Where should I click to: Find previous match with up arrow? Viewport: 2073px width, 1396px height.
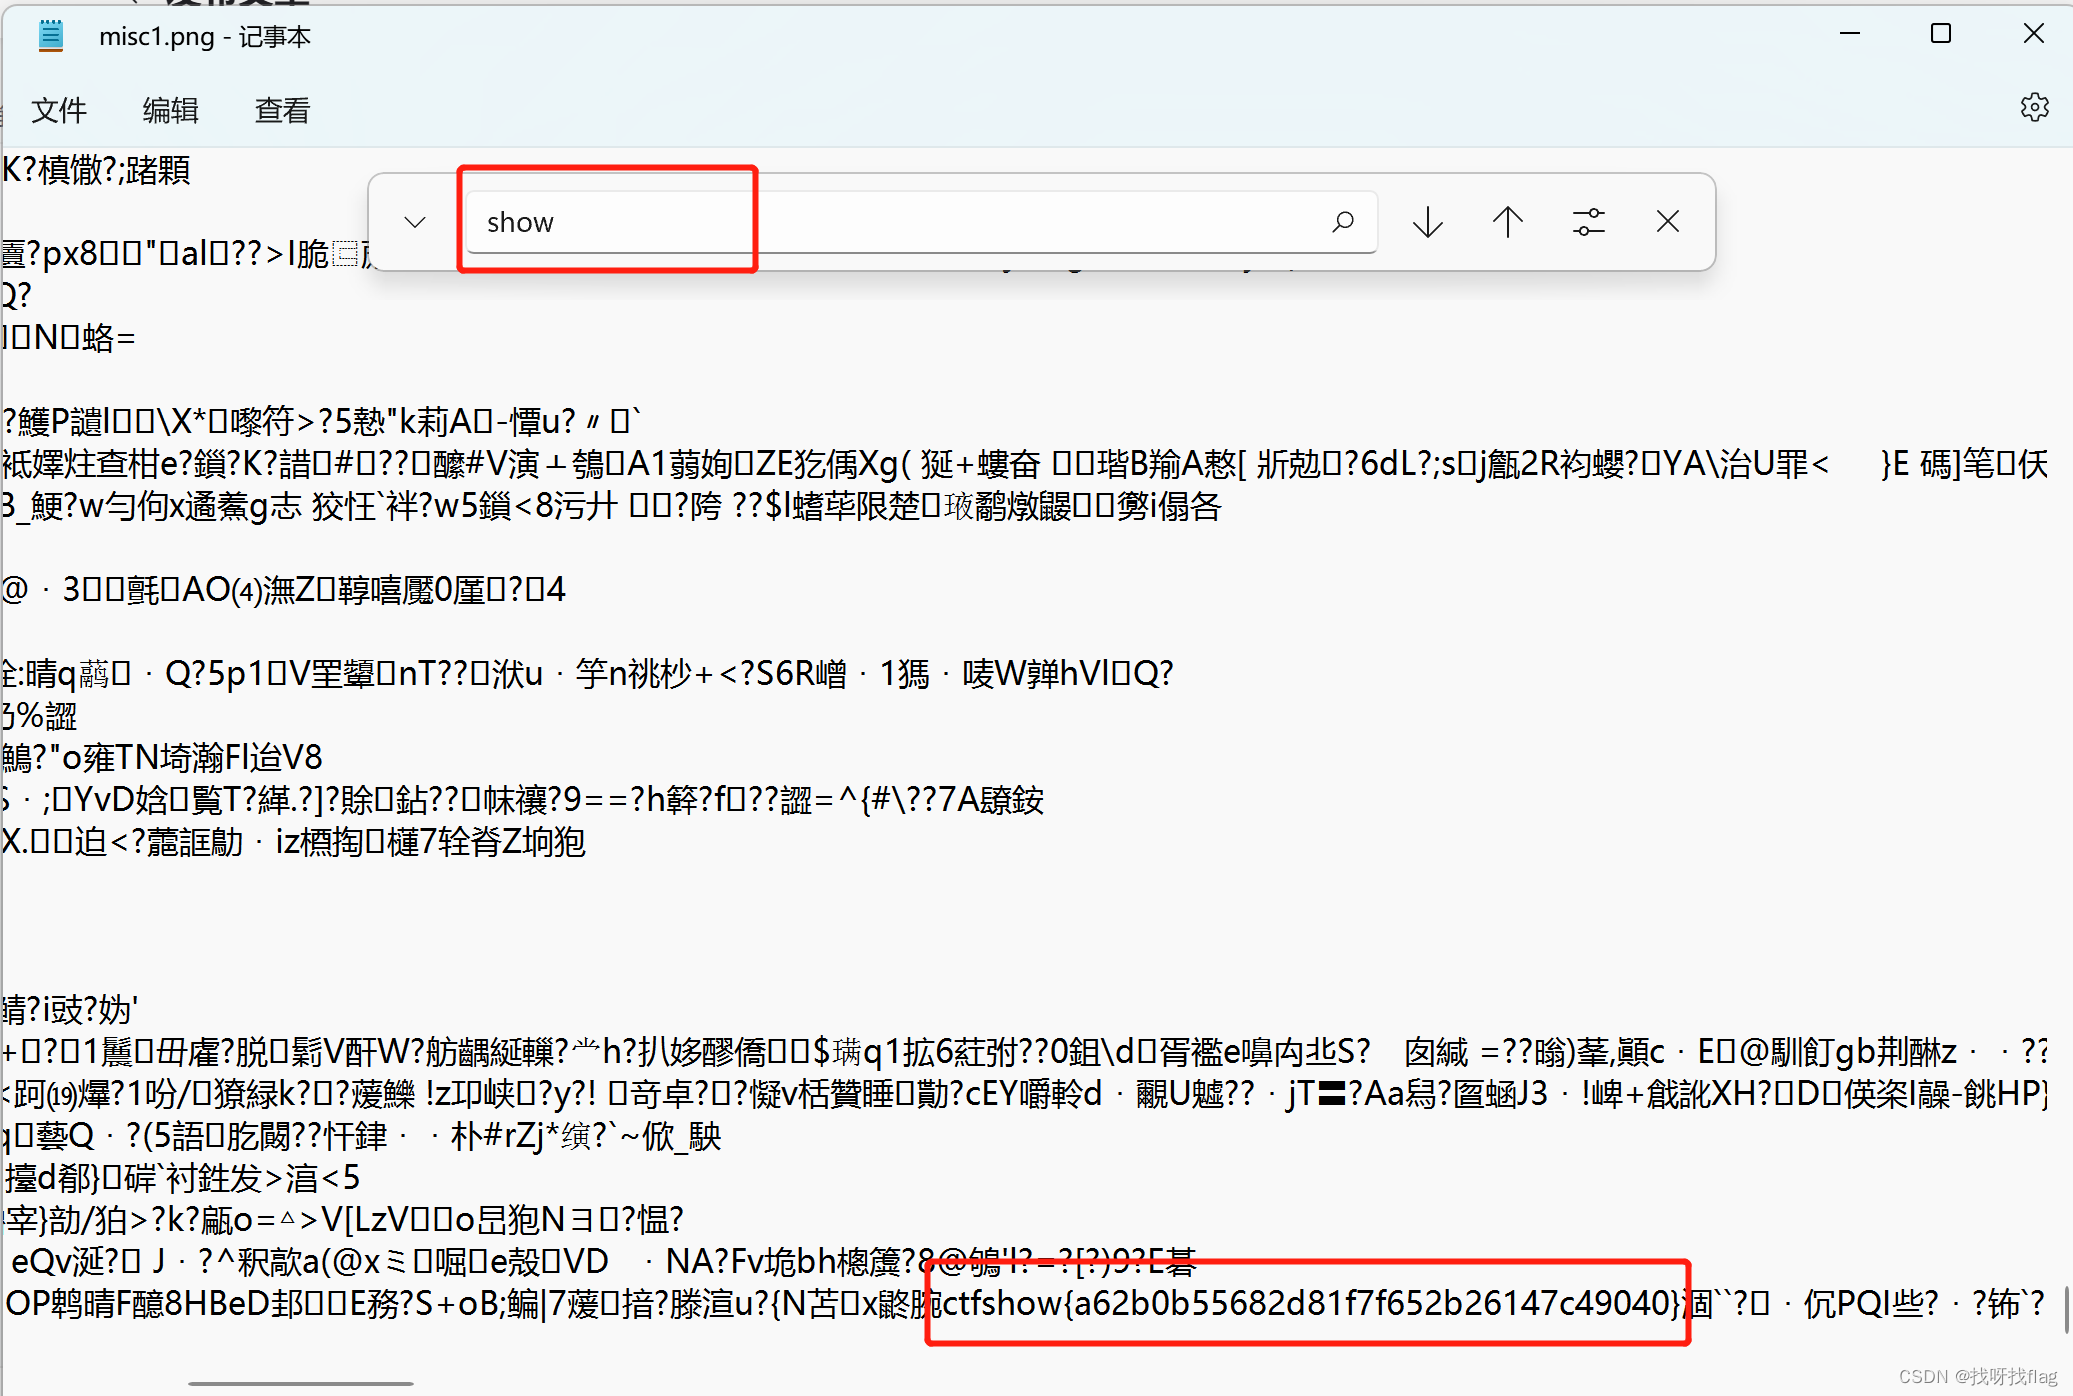coord(1507,221)
